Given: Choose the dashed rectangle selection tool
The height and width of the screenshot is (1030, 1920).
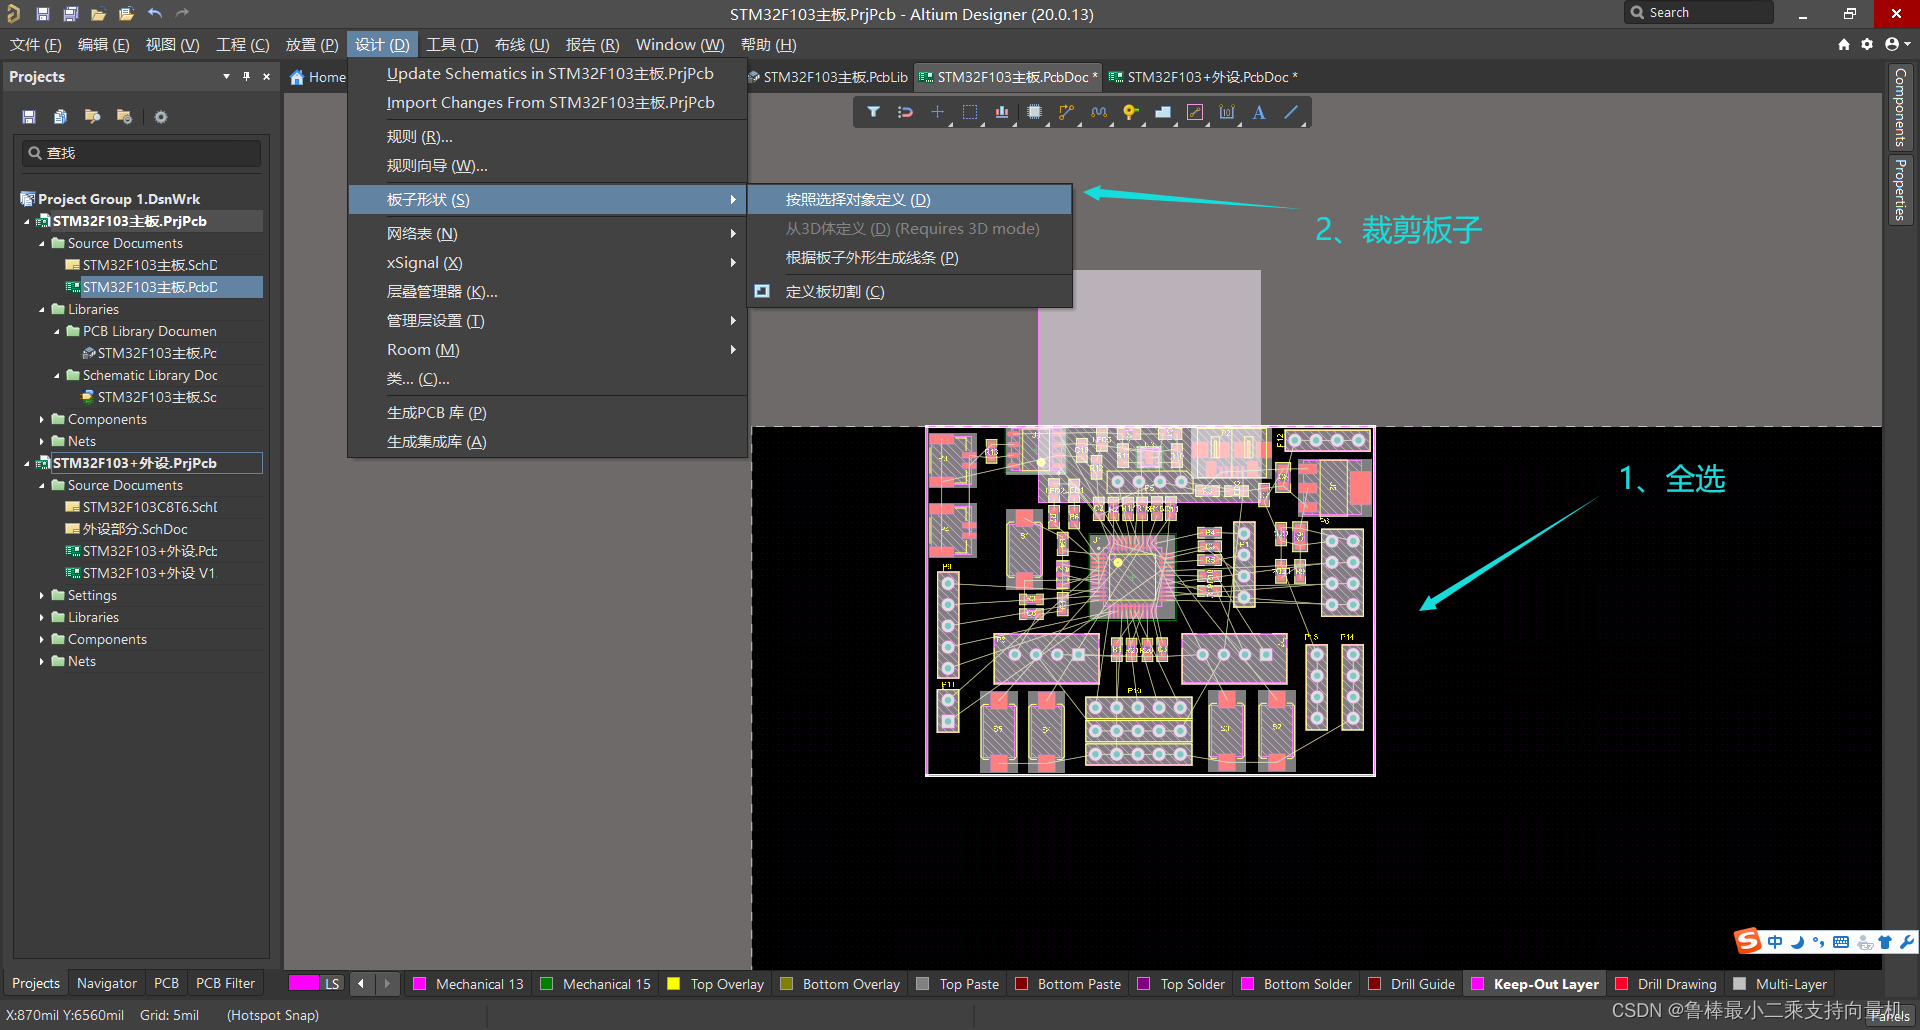Looking at the screenshot, I should point(970,112).
